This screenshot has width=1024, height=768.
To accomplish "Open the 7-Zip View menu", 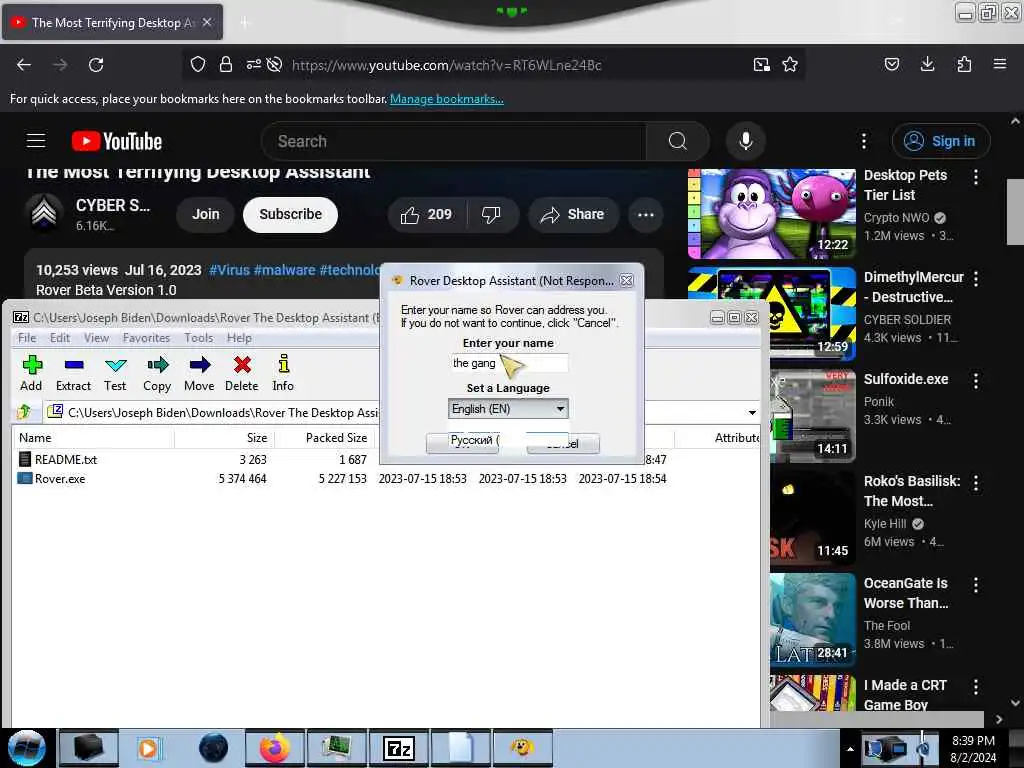I will coord(96,338).
